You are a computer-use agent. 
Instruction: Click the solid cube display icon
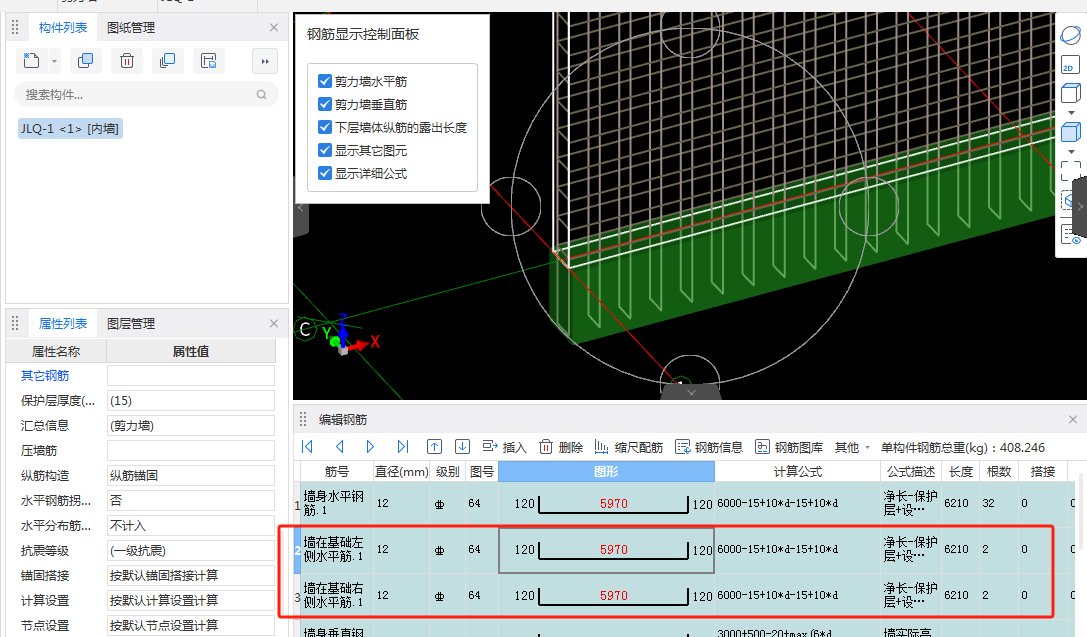pos(1070,132)
